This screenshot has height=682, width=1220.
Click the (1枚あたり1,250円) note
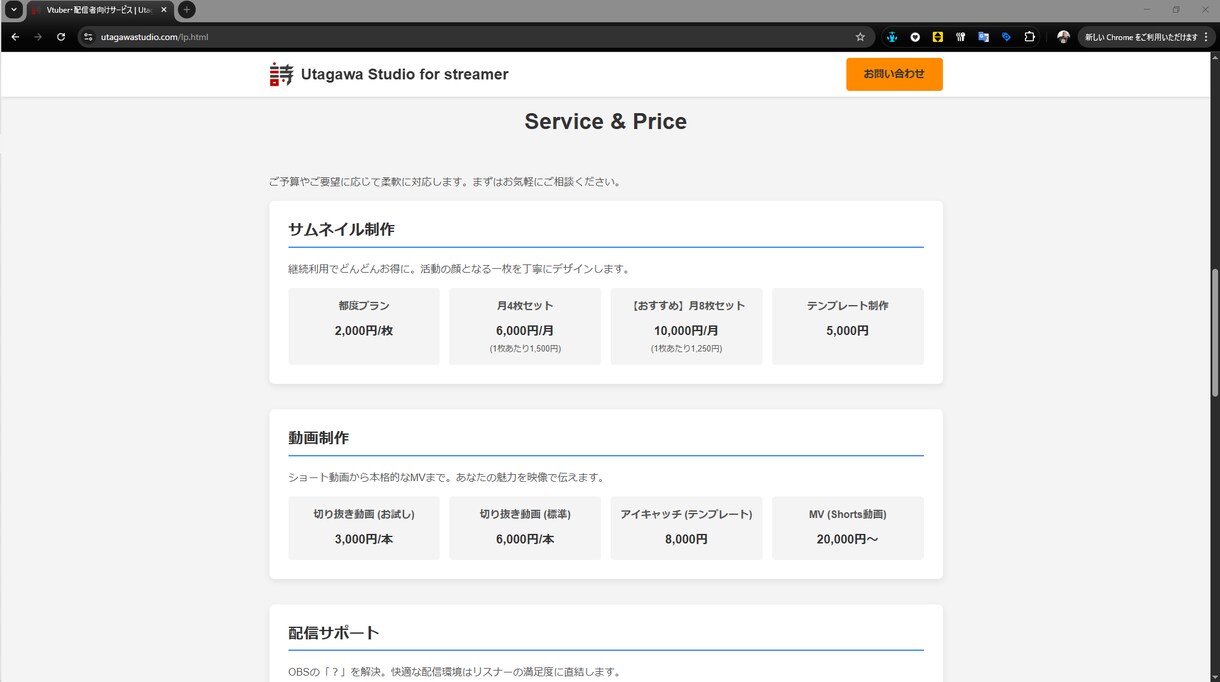tap(686, 349)
